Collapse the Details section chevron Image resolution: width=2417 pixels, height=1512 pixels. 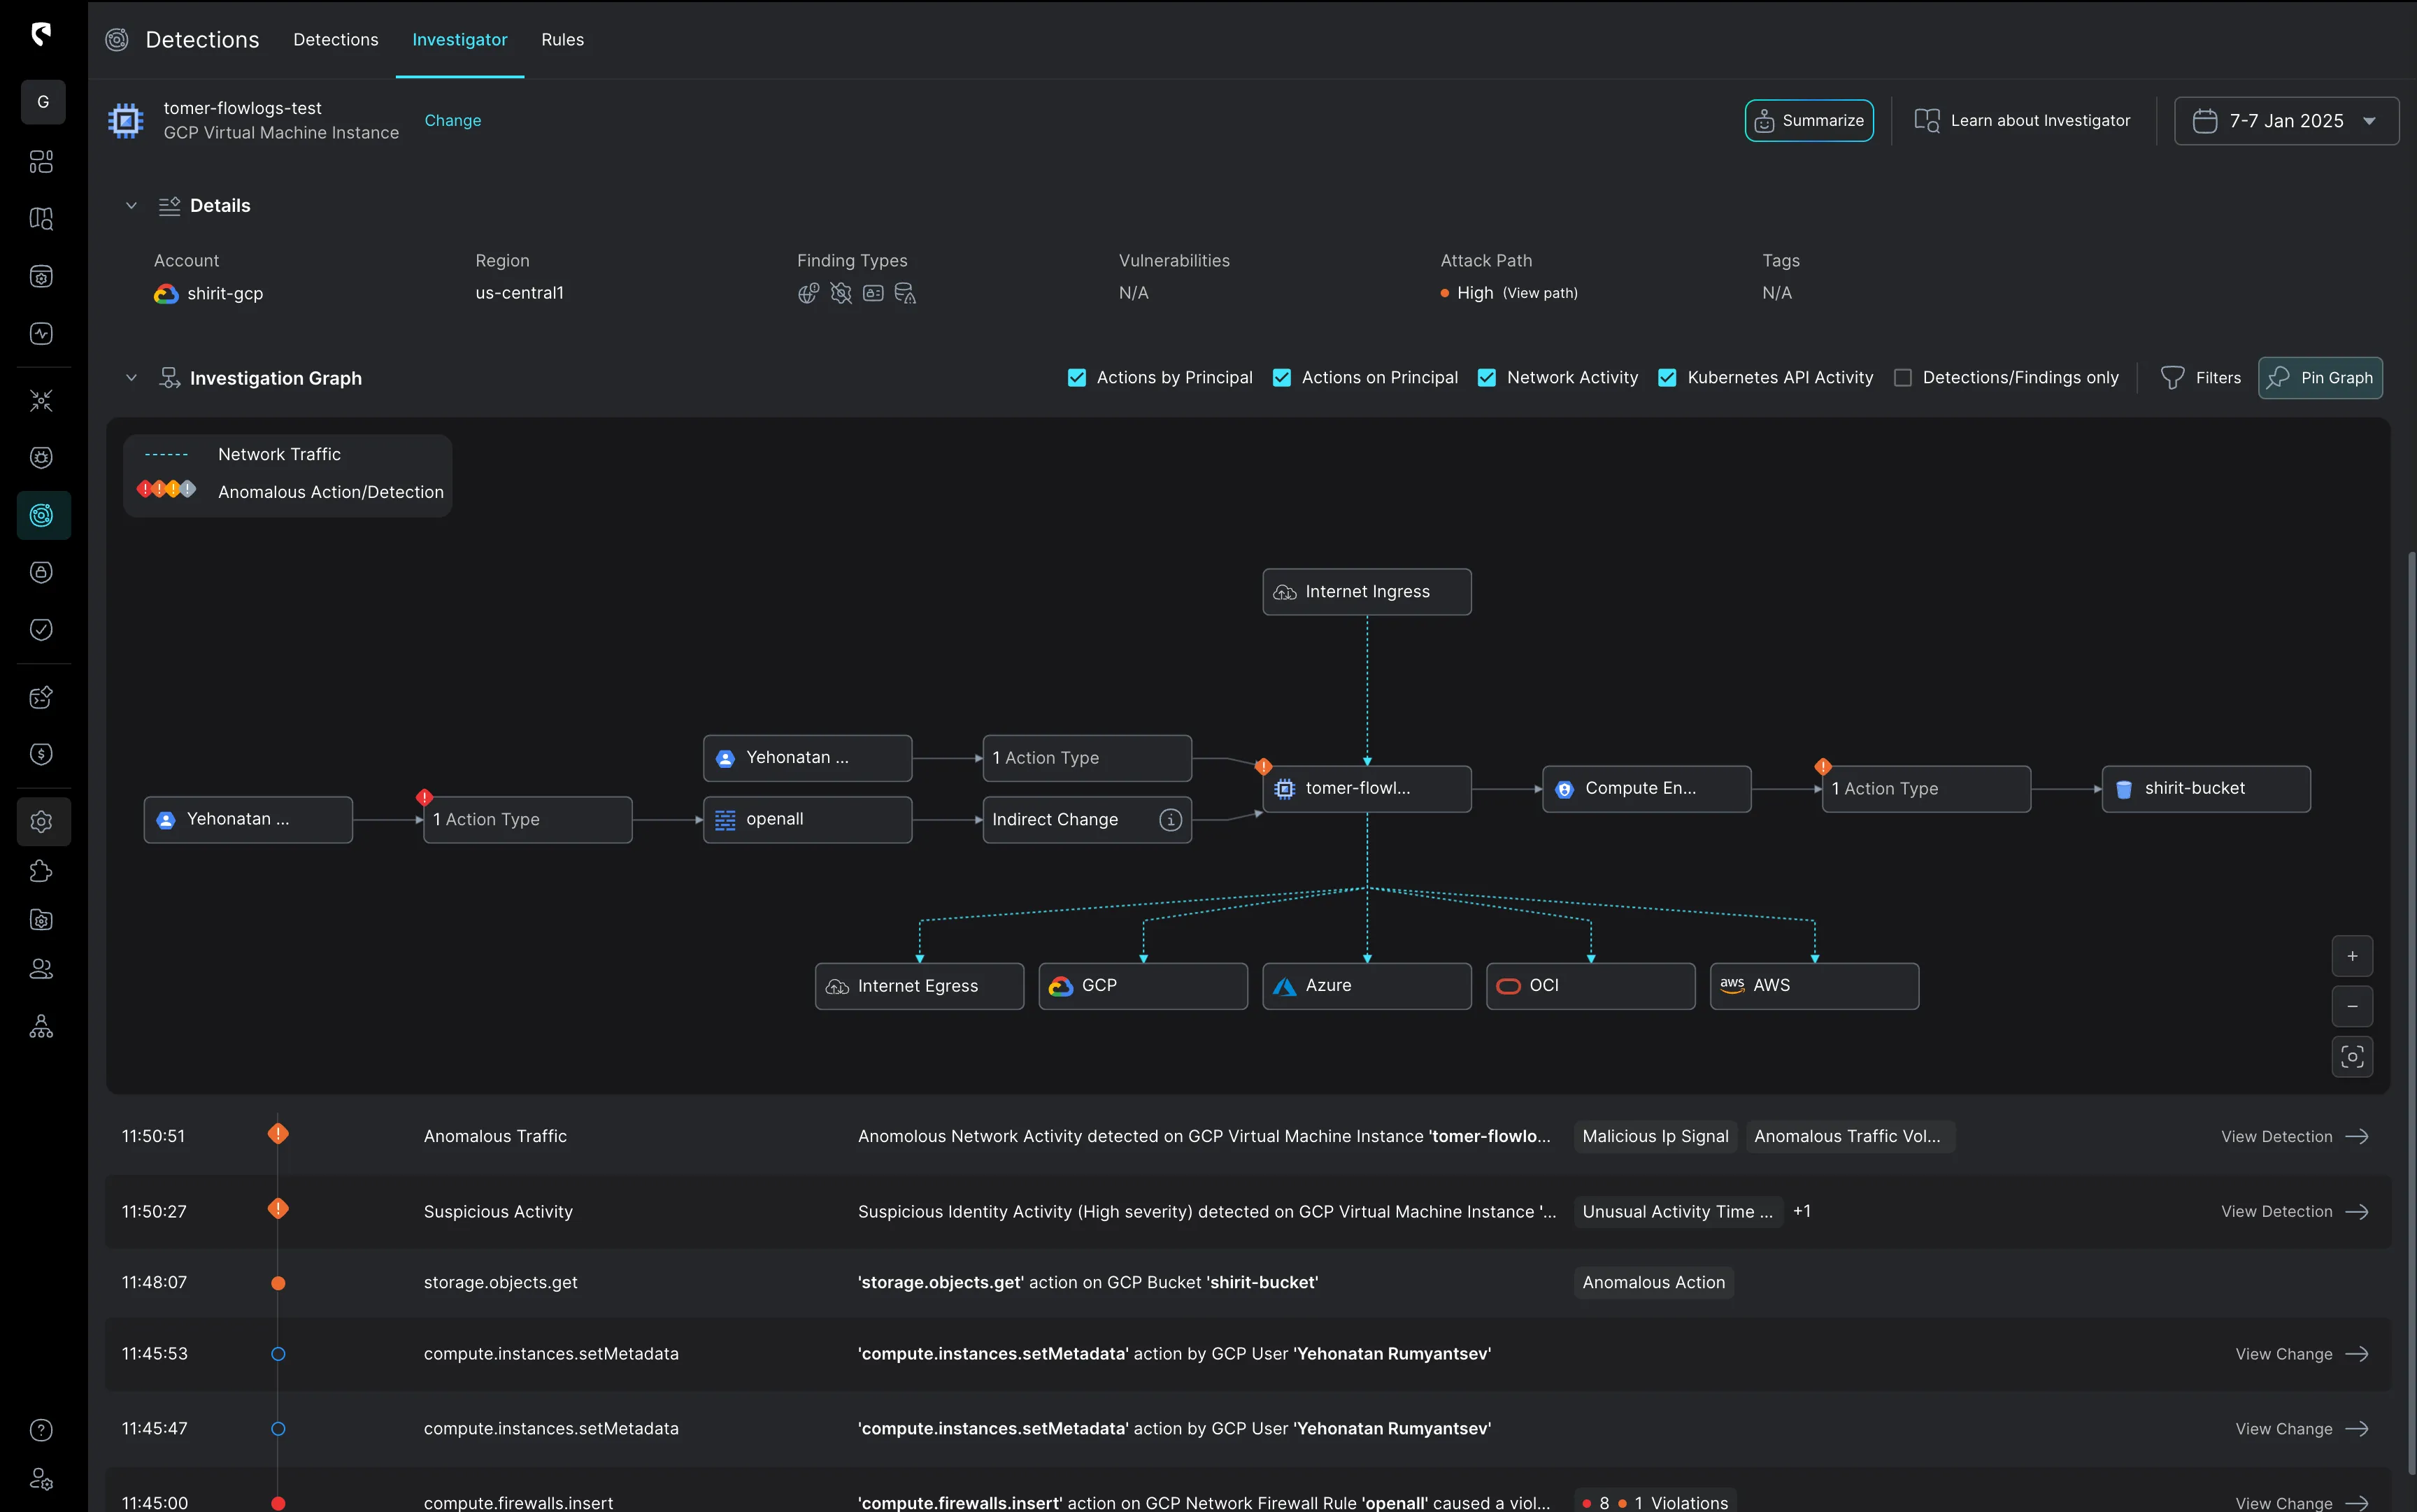tap(131, 206)
